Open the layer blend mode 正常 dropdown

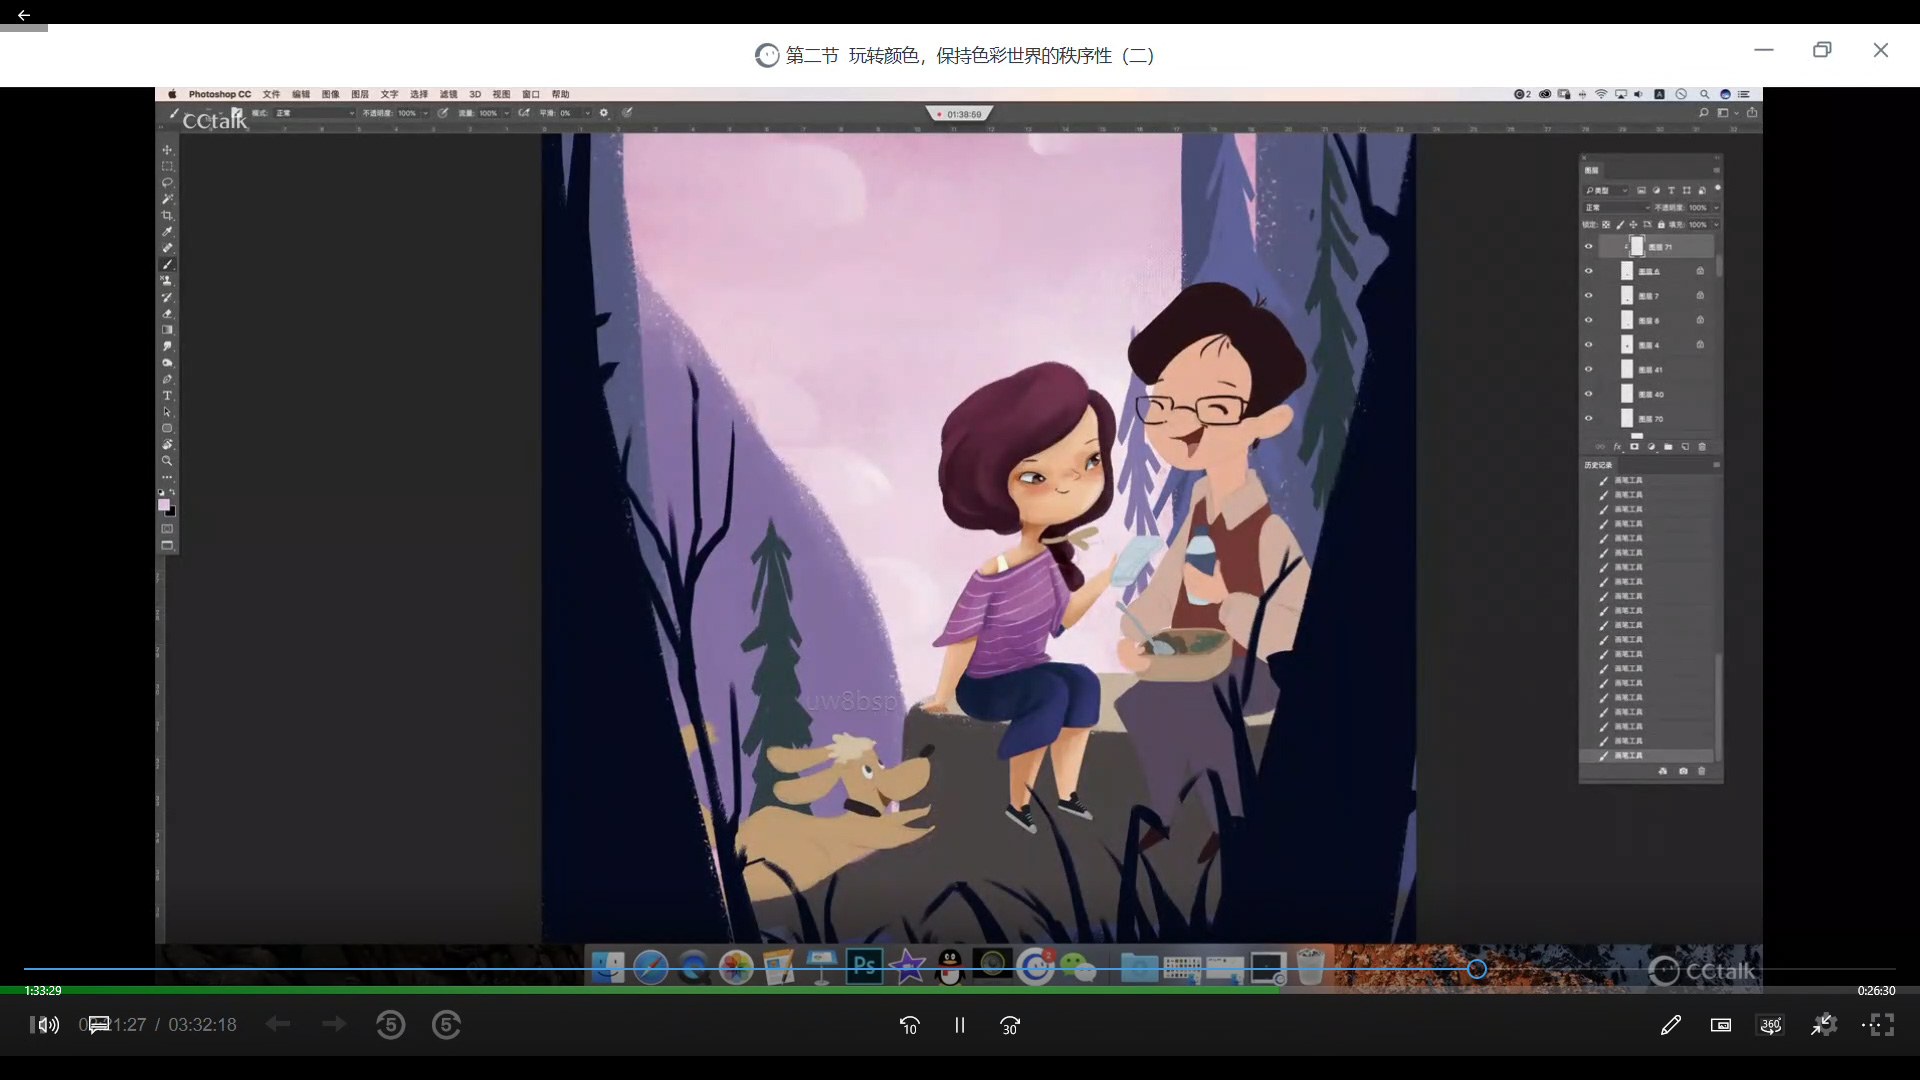pyautogui.click(x=1617, y=208)
